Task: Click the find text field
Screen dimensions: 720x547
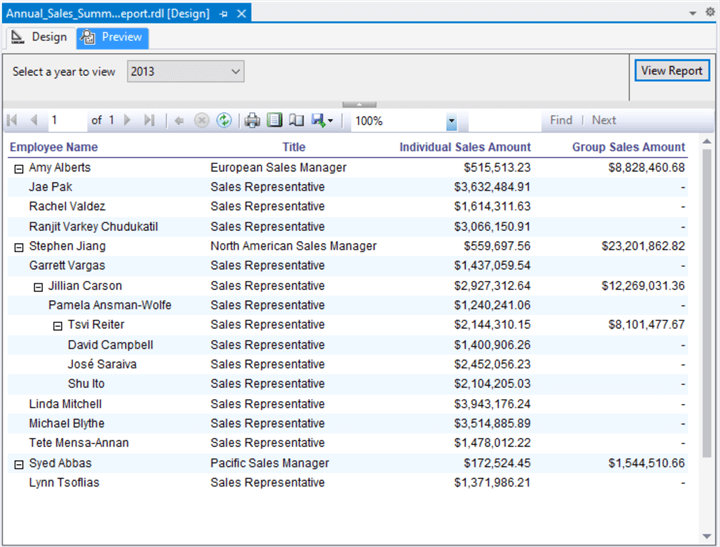Action: point(504,121)
